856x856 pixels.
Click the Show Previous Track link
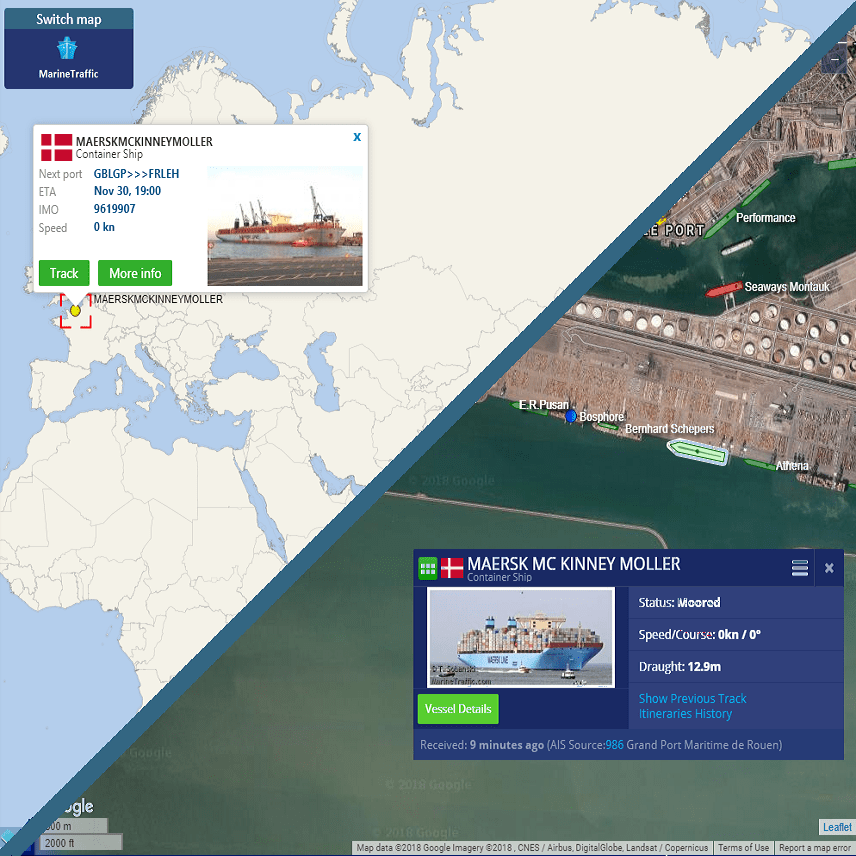(x=692, y=698)
